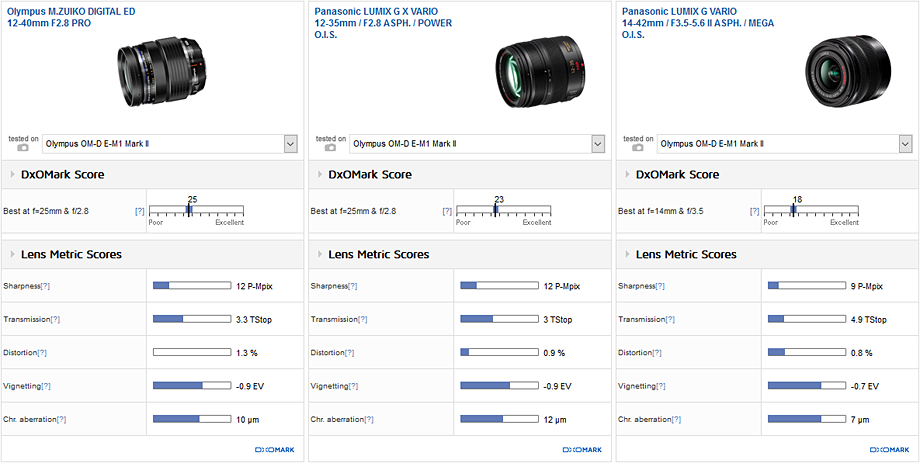The width and height of the screenshot is (920, 463).
Task: Open Distortion [?] help in the Olympus 12-40mm panel
Action: (42, 353)
